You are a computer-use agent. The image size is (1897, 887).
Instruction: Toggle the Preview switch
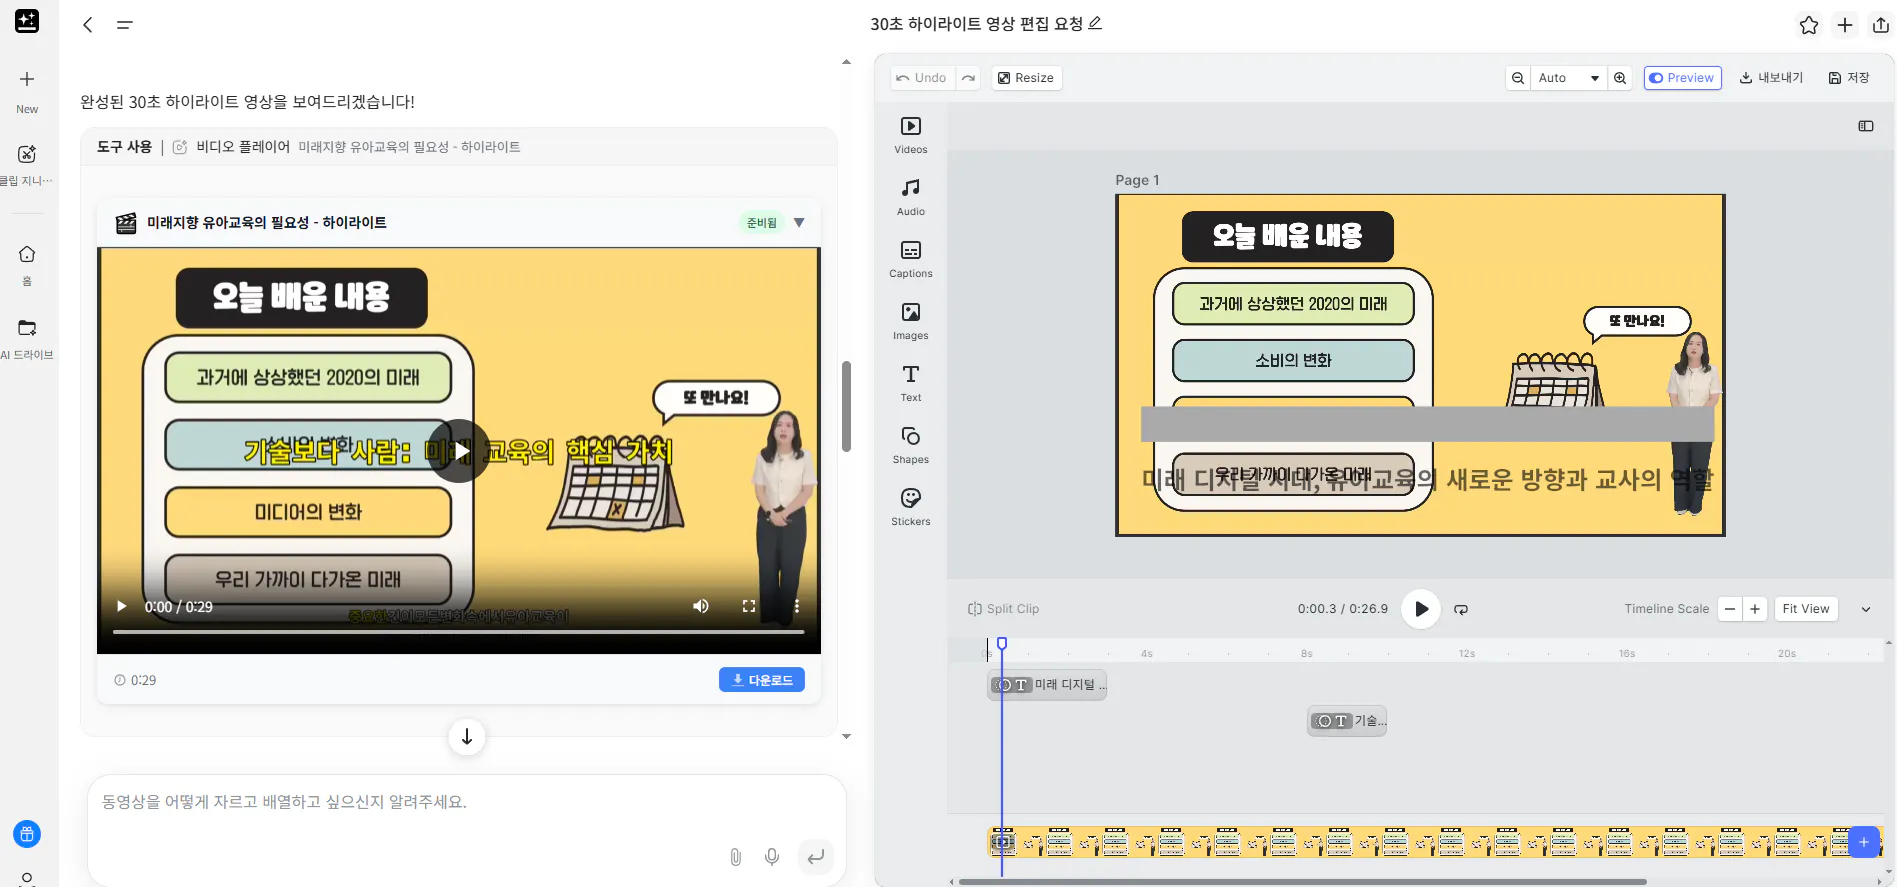point(1682,78)
